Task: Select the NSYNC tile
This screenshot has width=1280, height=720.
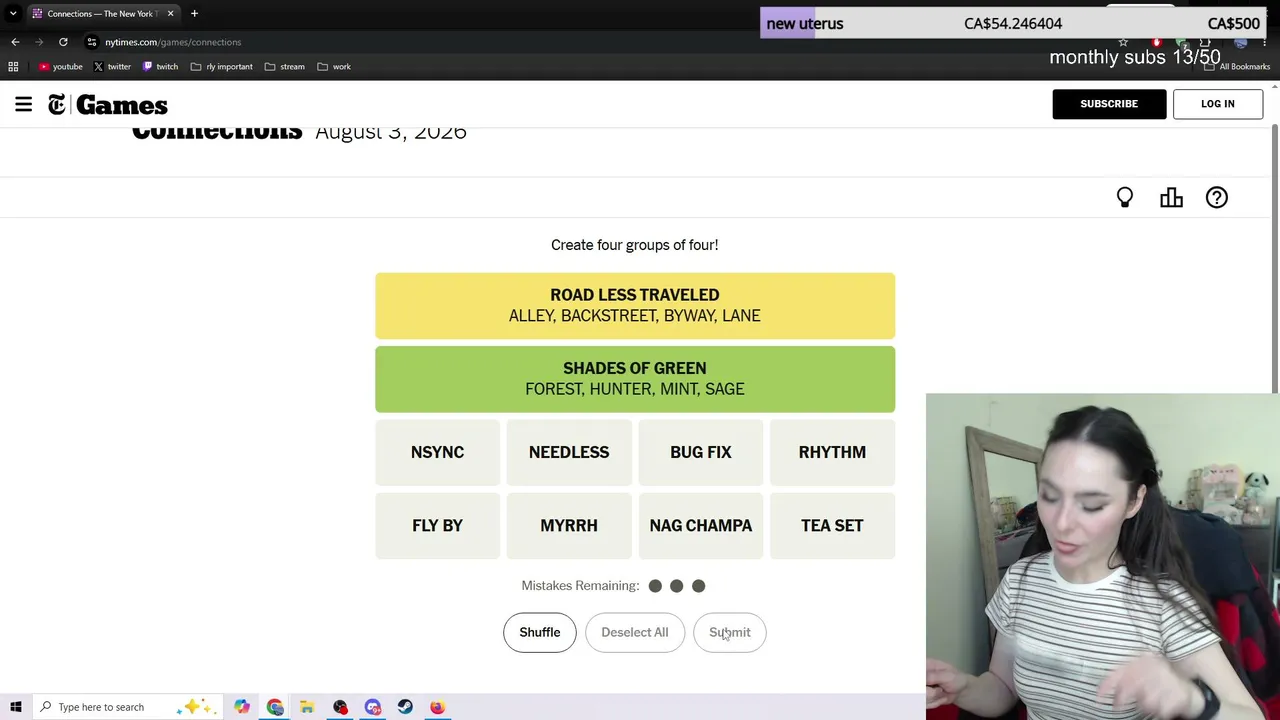Action: pos(437,452)
